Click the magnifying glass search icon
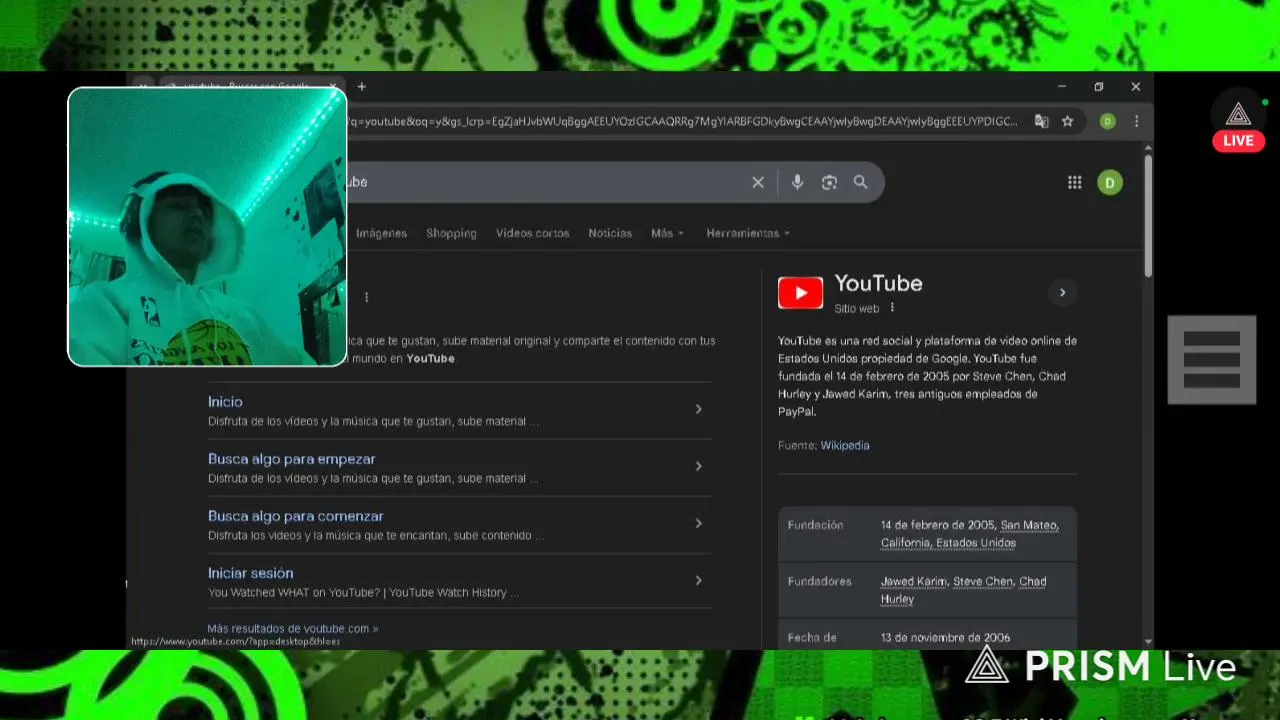The height and width of the screenshot is (720, 1280). point(860,182)
